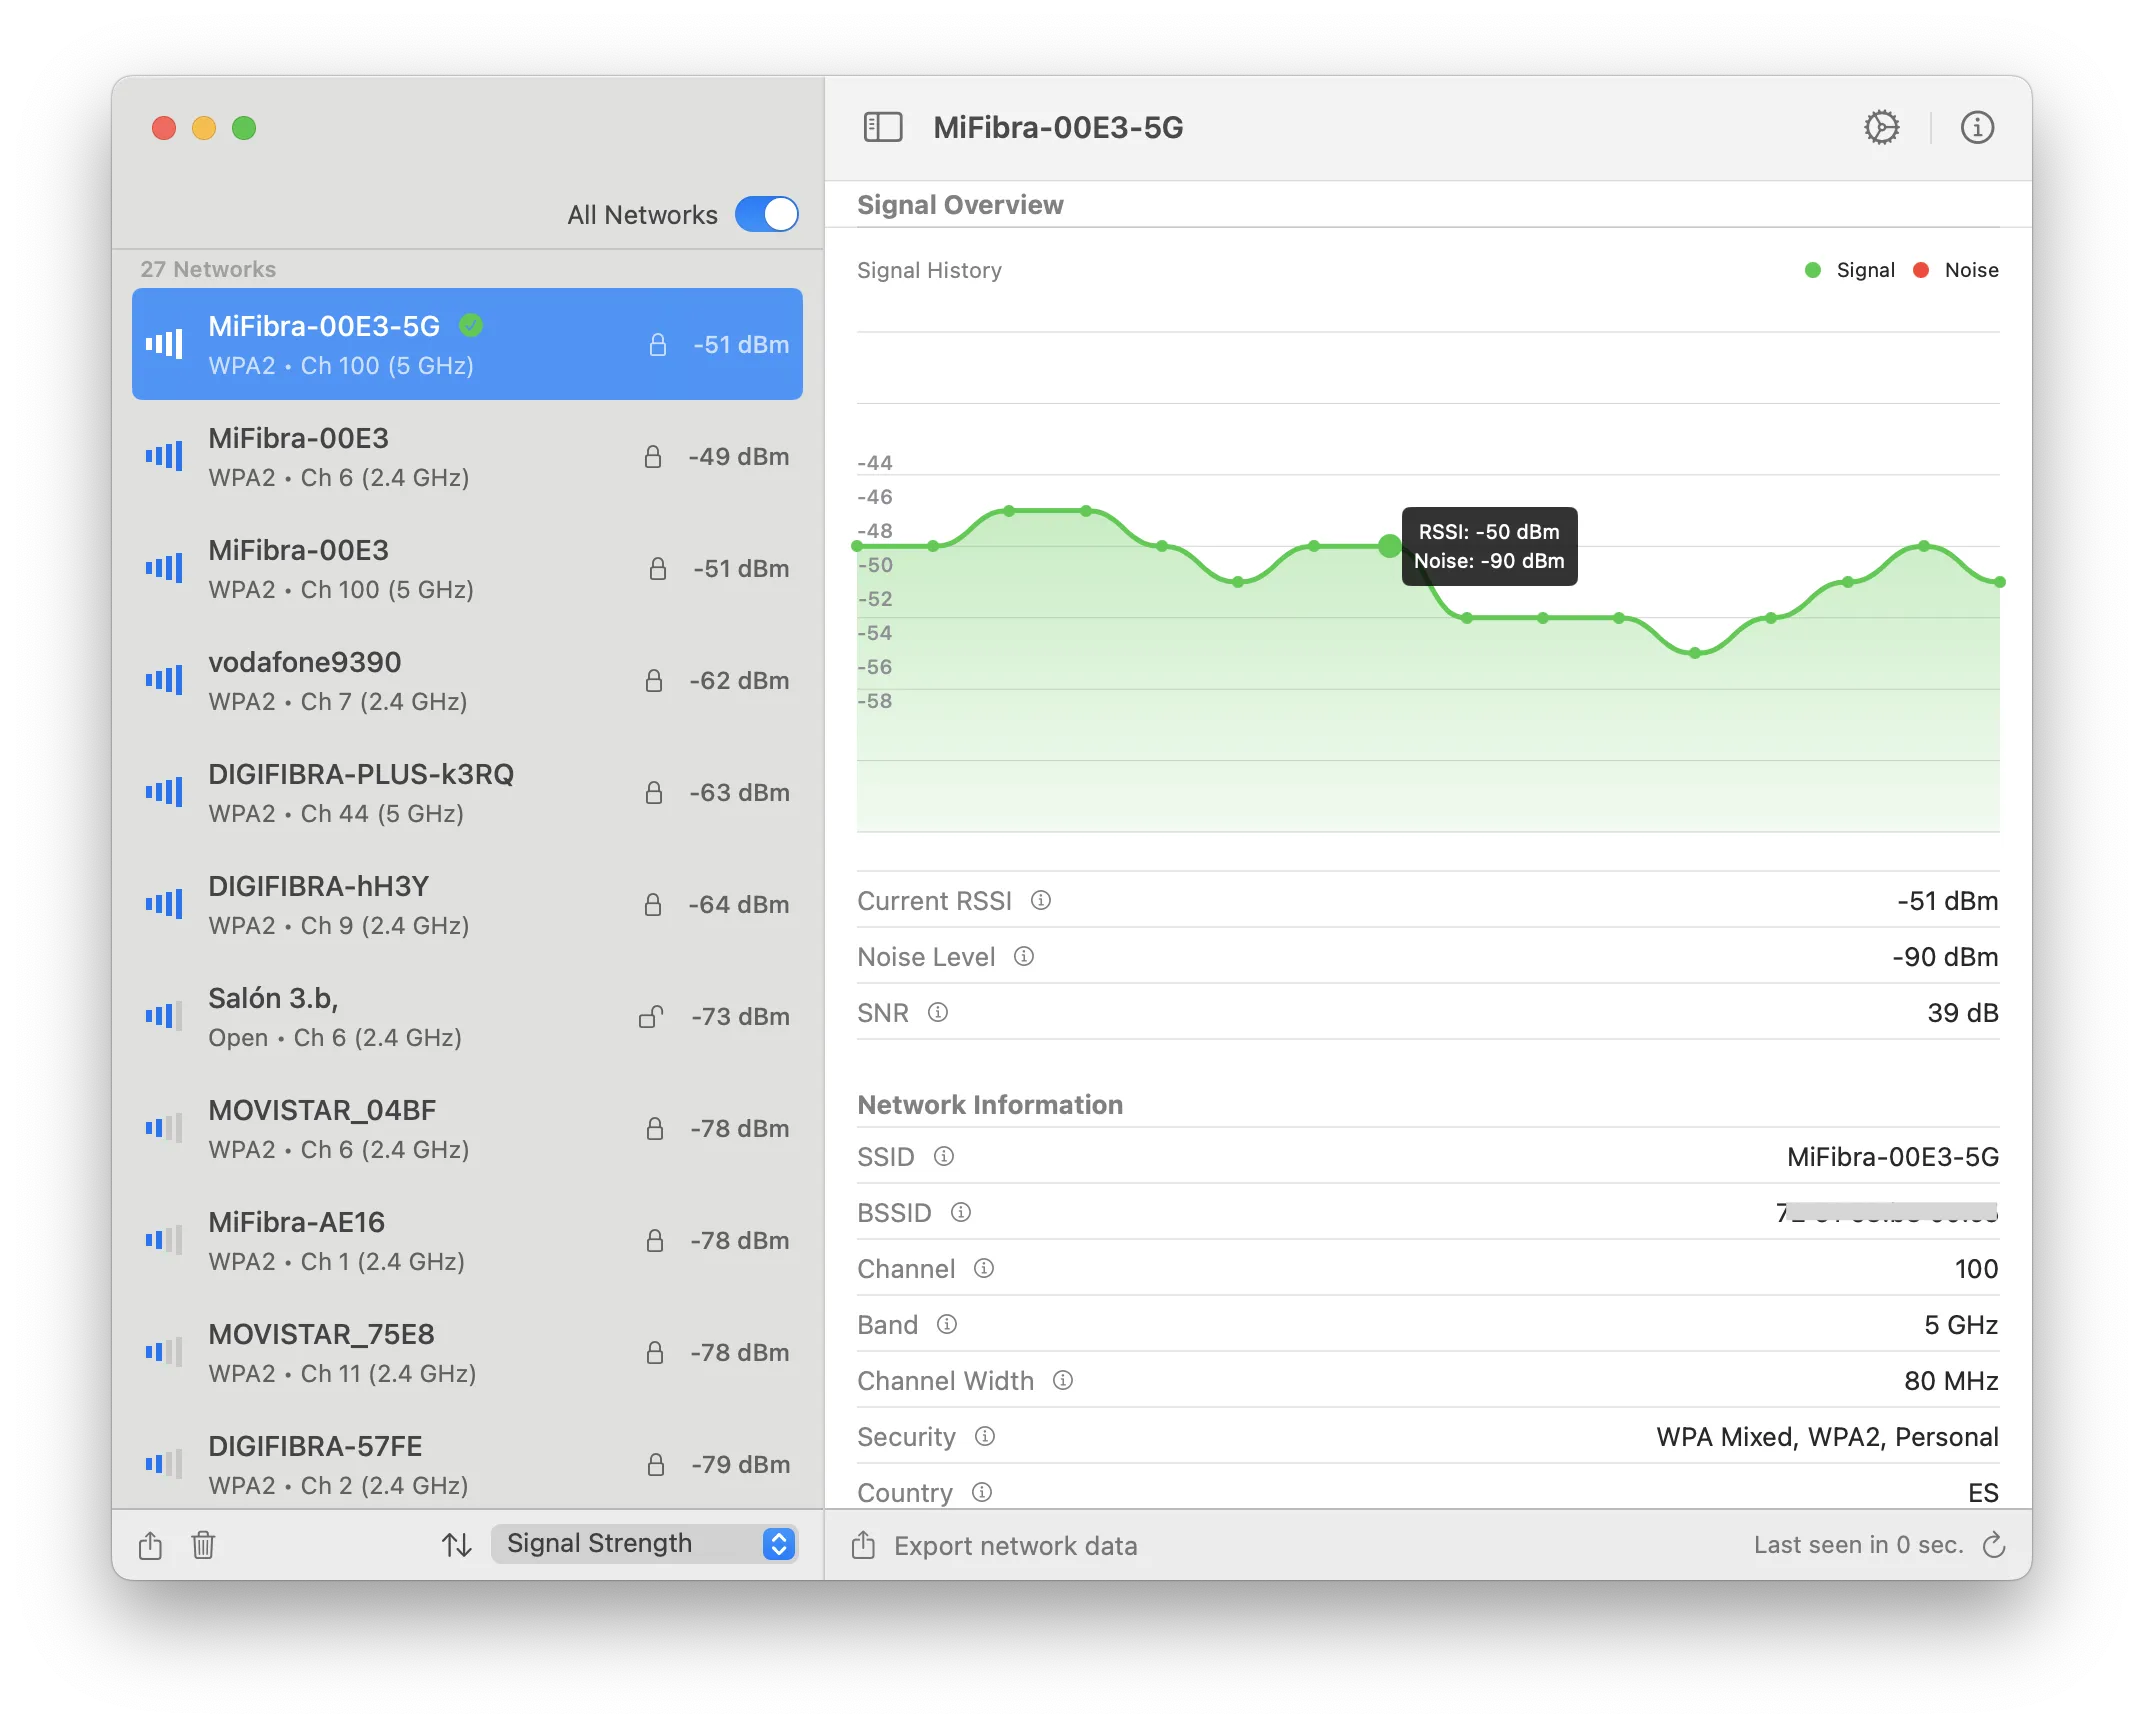Open the Signal Strength sort dropdown

pyautogui.click(x=644, y=1543)
